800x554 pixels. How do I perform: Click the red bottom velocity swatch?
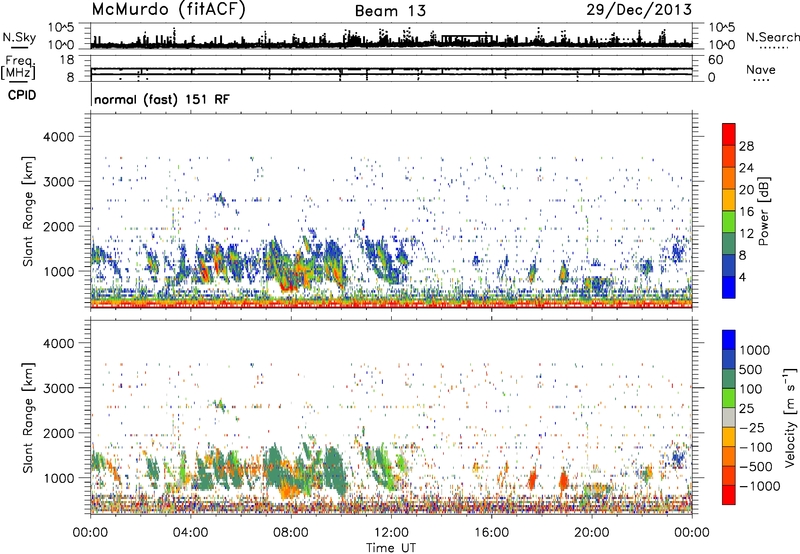point(729,495)
